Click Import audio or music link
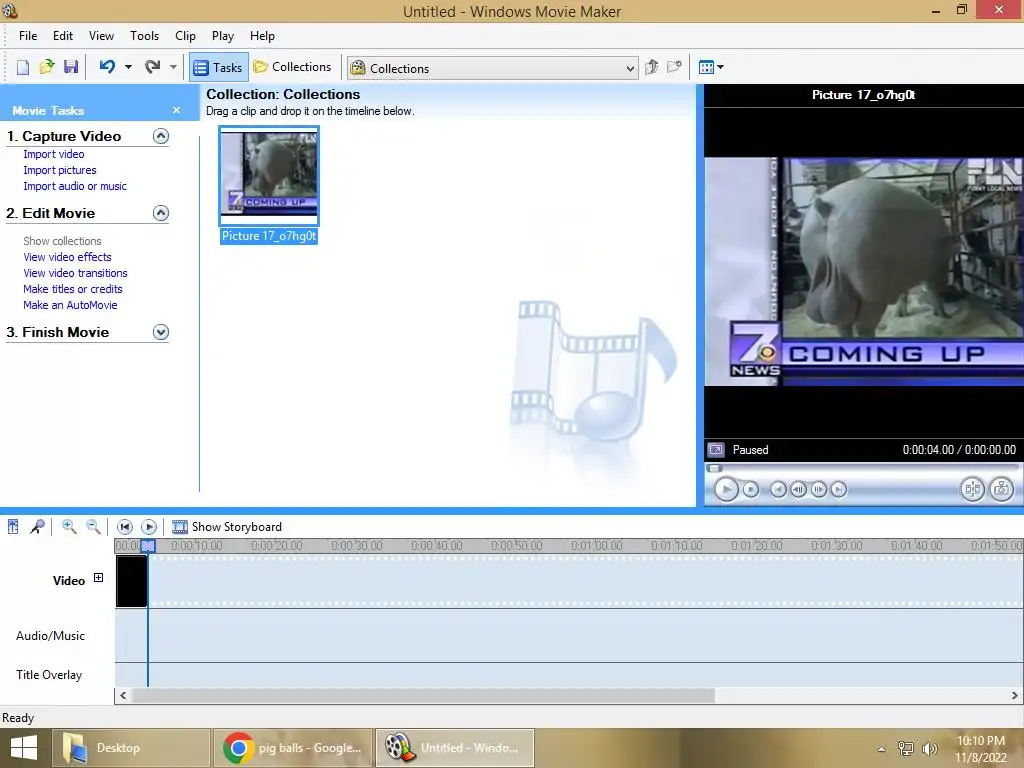Screen dimensions: 1024x768 75,186
